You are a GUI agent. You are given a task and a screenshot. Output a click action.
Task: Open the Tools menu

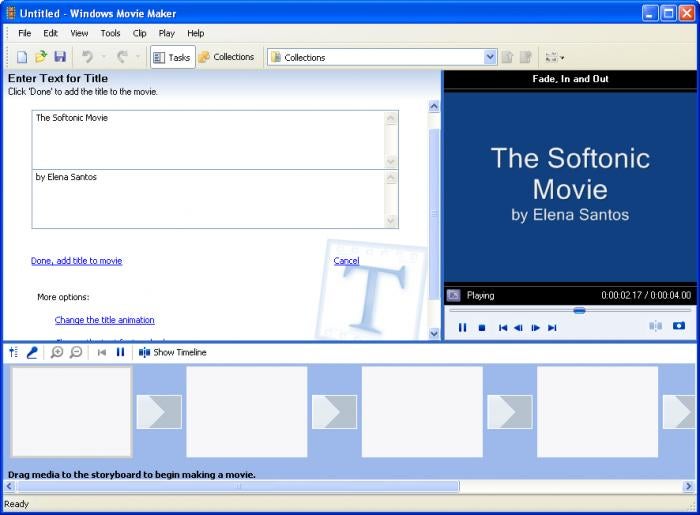(110, 33)
